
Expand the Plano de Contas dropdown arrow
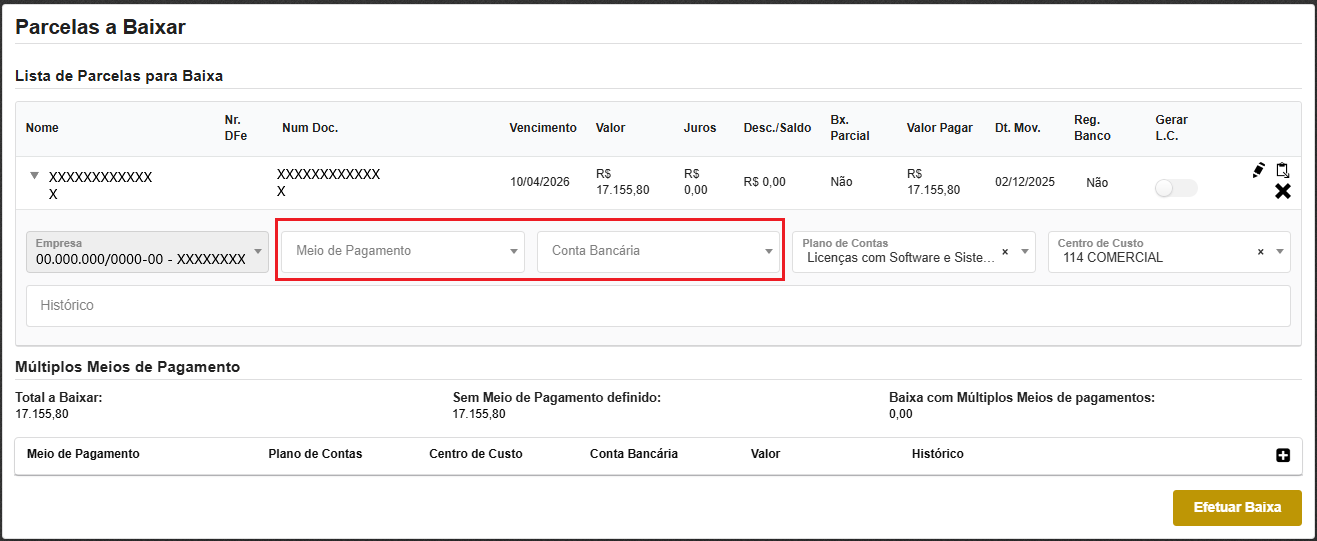(x=1025, y=252)
